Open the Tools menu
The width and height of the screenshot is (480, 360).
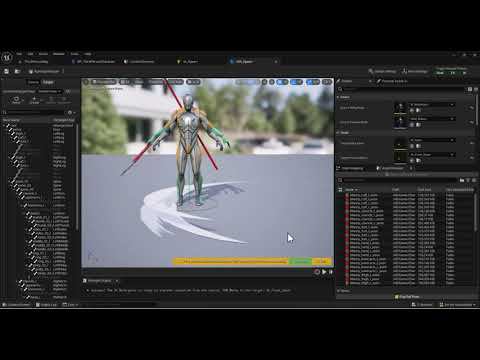click(75, 54)
